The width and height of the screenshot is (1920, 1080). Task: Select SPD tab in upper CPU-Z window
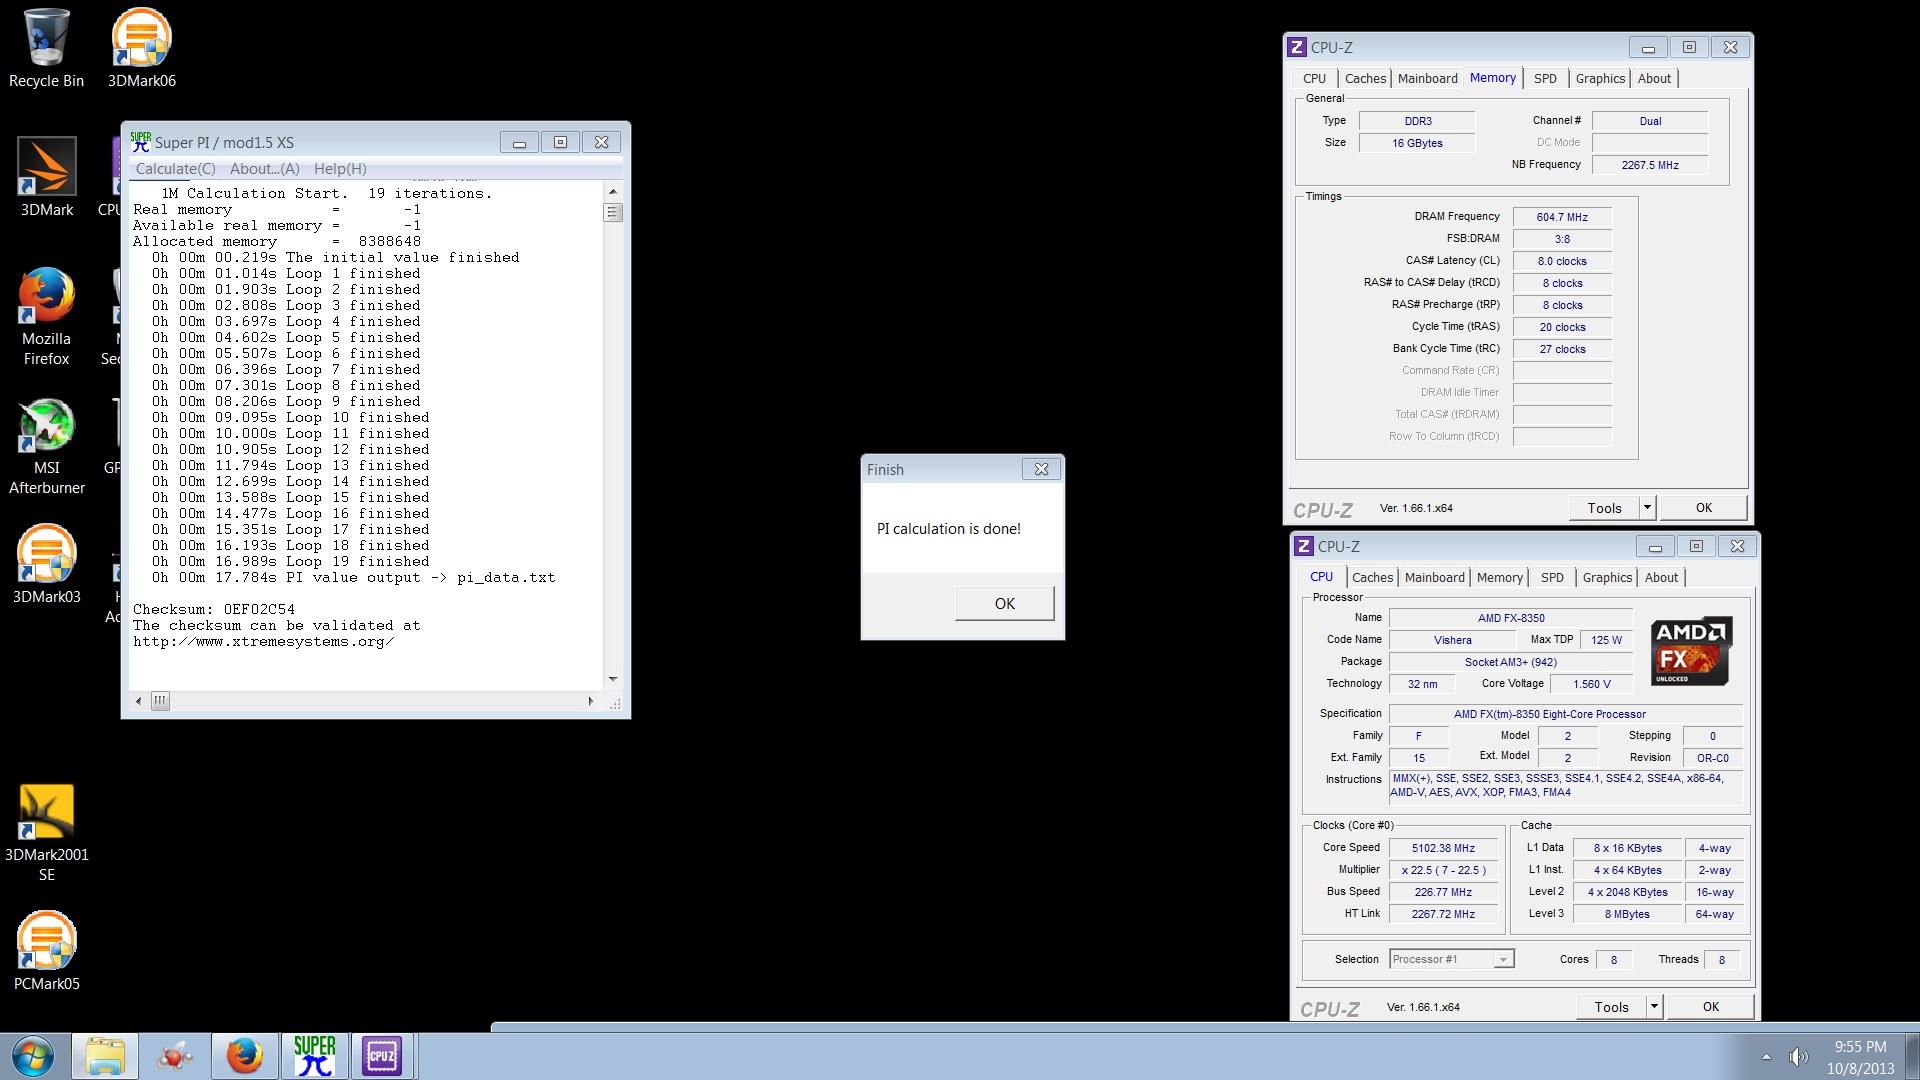click(1545, 78)
